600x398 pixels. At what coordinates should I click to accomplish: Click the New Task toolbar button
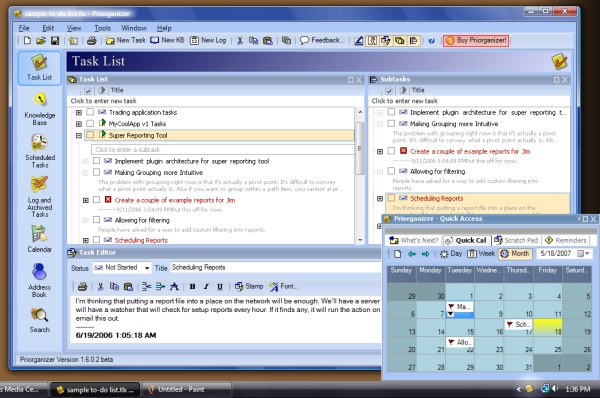(x=126, y=40)
